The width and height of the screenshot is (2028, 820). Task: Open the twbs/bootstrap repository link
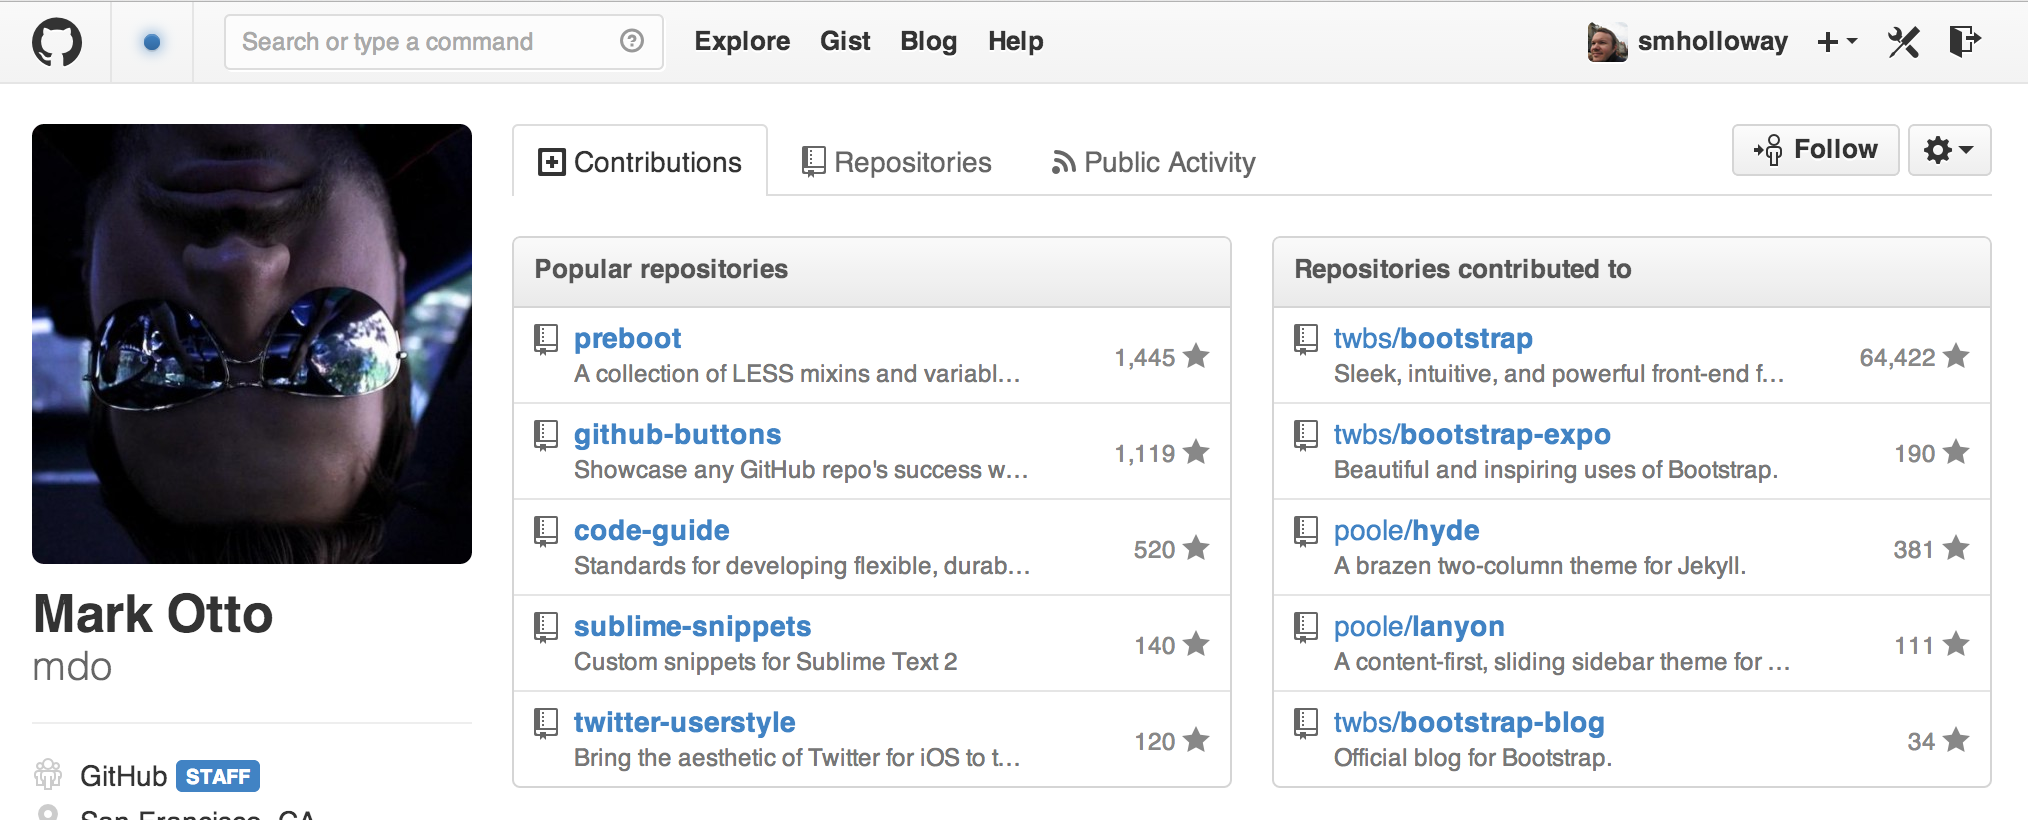(1433, 338)
